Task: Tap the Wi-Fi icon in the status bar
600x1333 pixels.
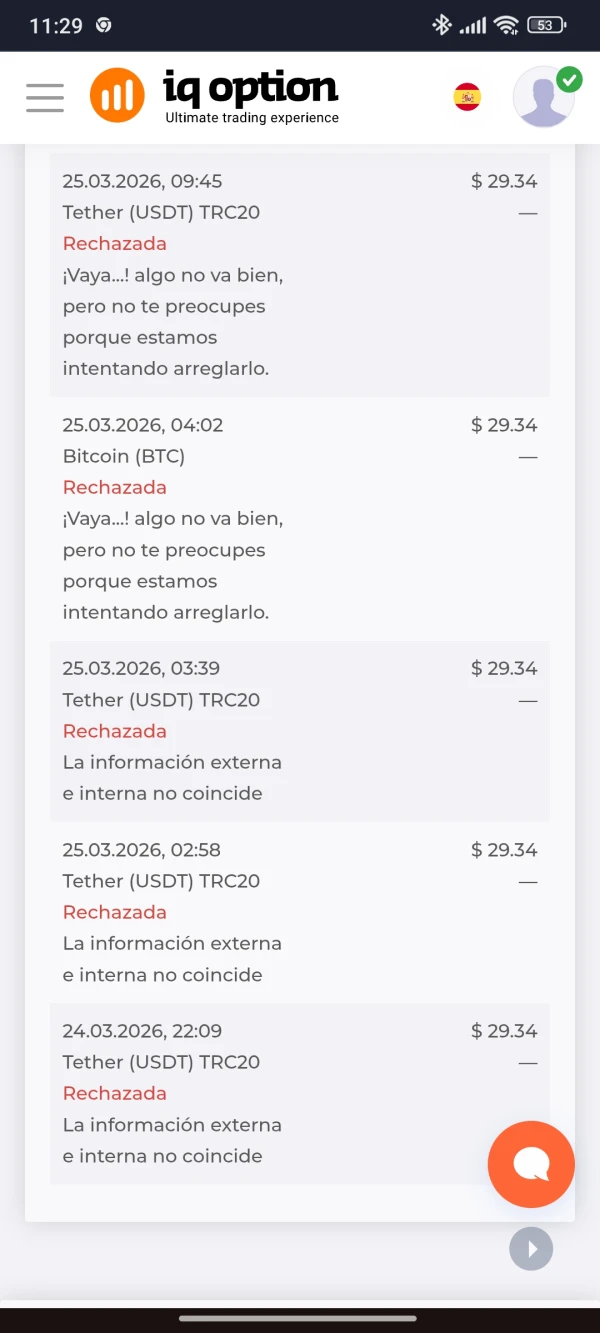Action: [505, 25]
